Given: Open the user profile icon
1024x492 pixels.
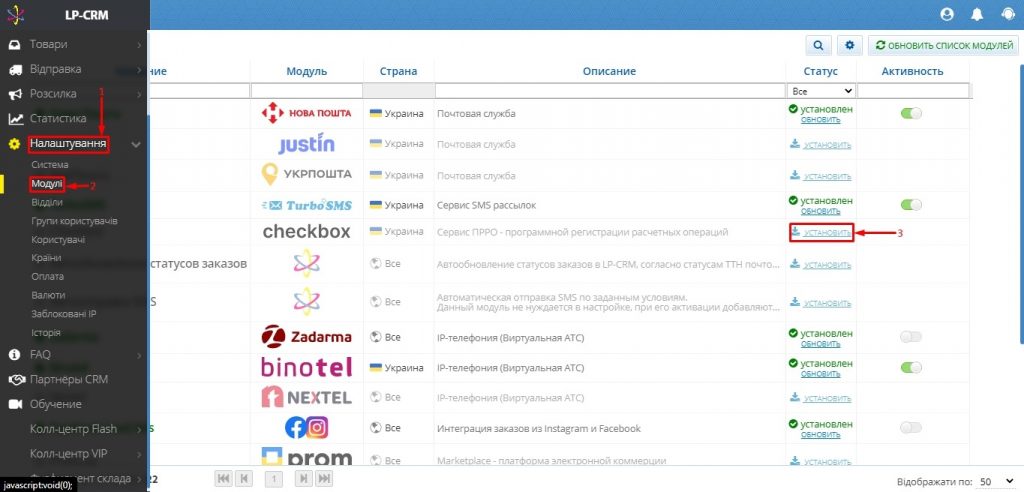Looking at the screenshot, I should tap(947, 14).
